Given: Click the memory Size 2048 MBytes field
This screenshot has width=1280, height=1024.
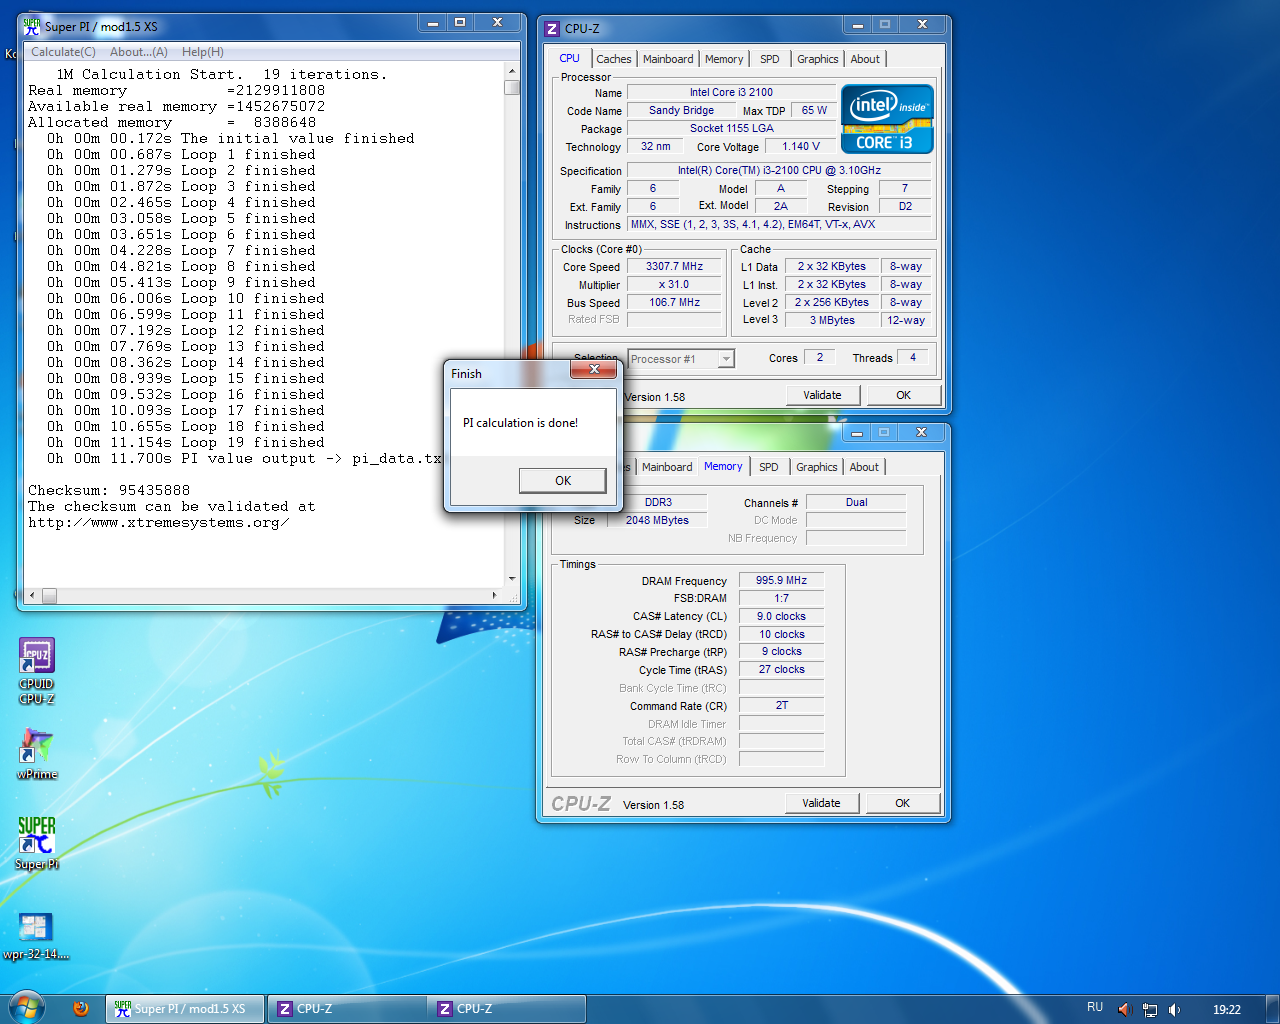Looking at the screenshot, I should click(x=657, y=520).
